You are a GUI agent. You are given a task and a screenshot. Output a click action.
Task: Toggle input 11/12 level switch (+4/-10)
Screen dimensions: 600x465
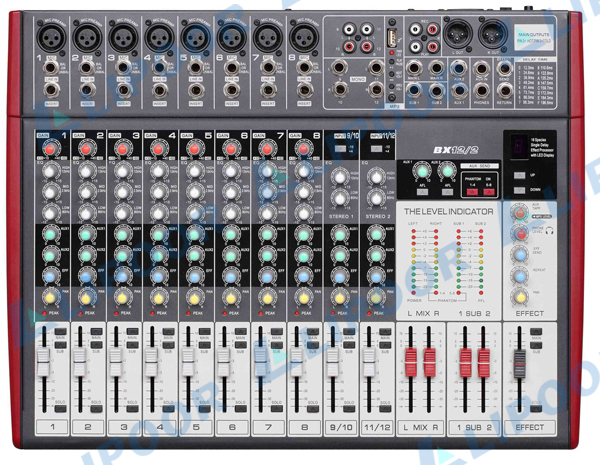376,148
